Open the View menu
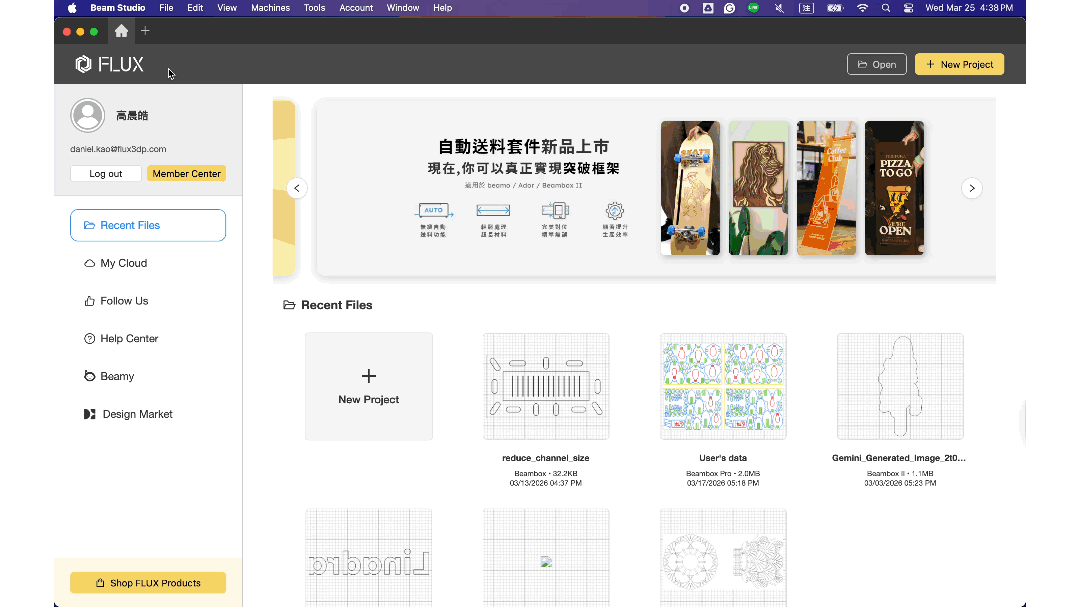The height and width of the screenshot is (608, 1080). click(x=227, y=8)
